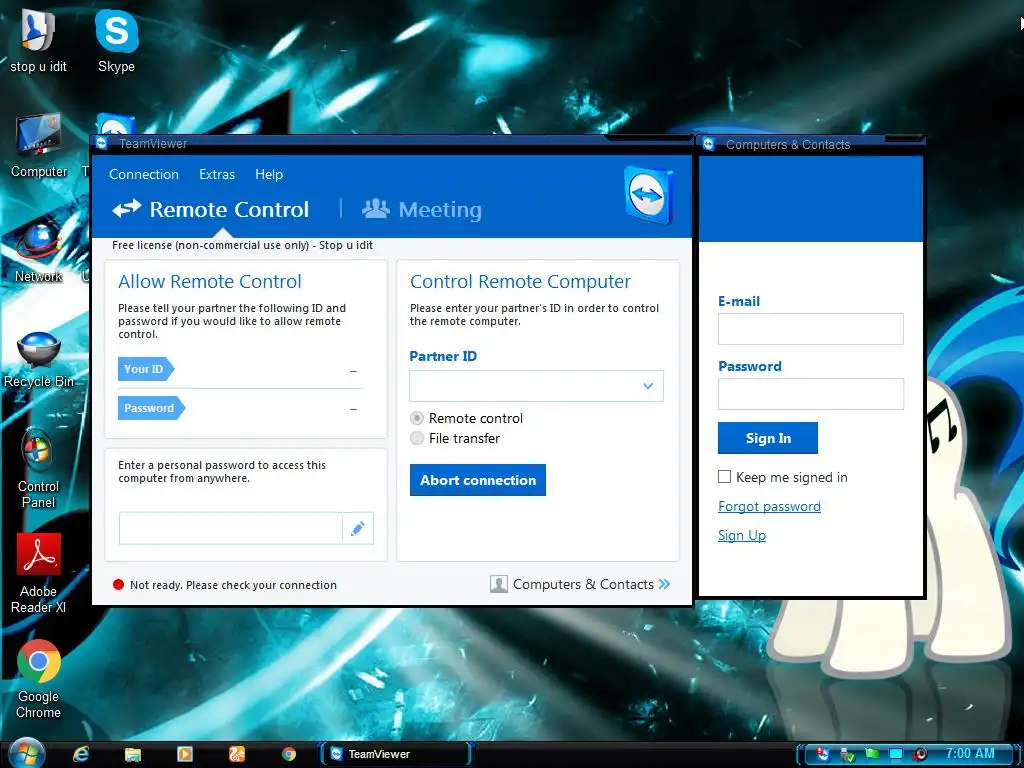1024x768 pixels.
Task: Check Keep me signed in
Action: pyautogui.click(x=724, y=477)
